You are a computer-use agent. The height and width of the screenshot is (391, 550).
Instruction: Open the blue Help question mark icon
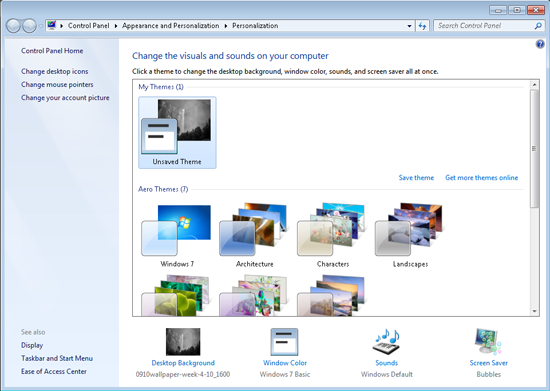point(540,44)
